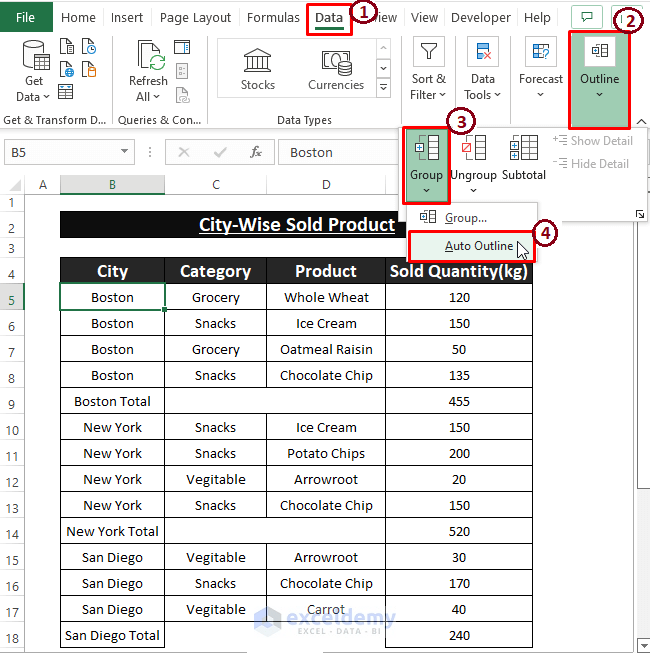
Task: Select the San Diego Total cell
Action: [x=112, y=635]
